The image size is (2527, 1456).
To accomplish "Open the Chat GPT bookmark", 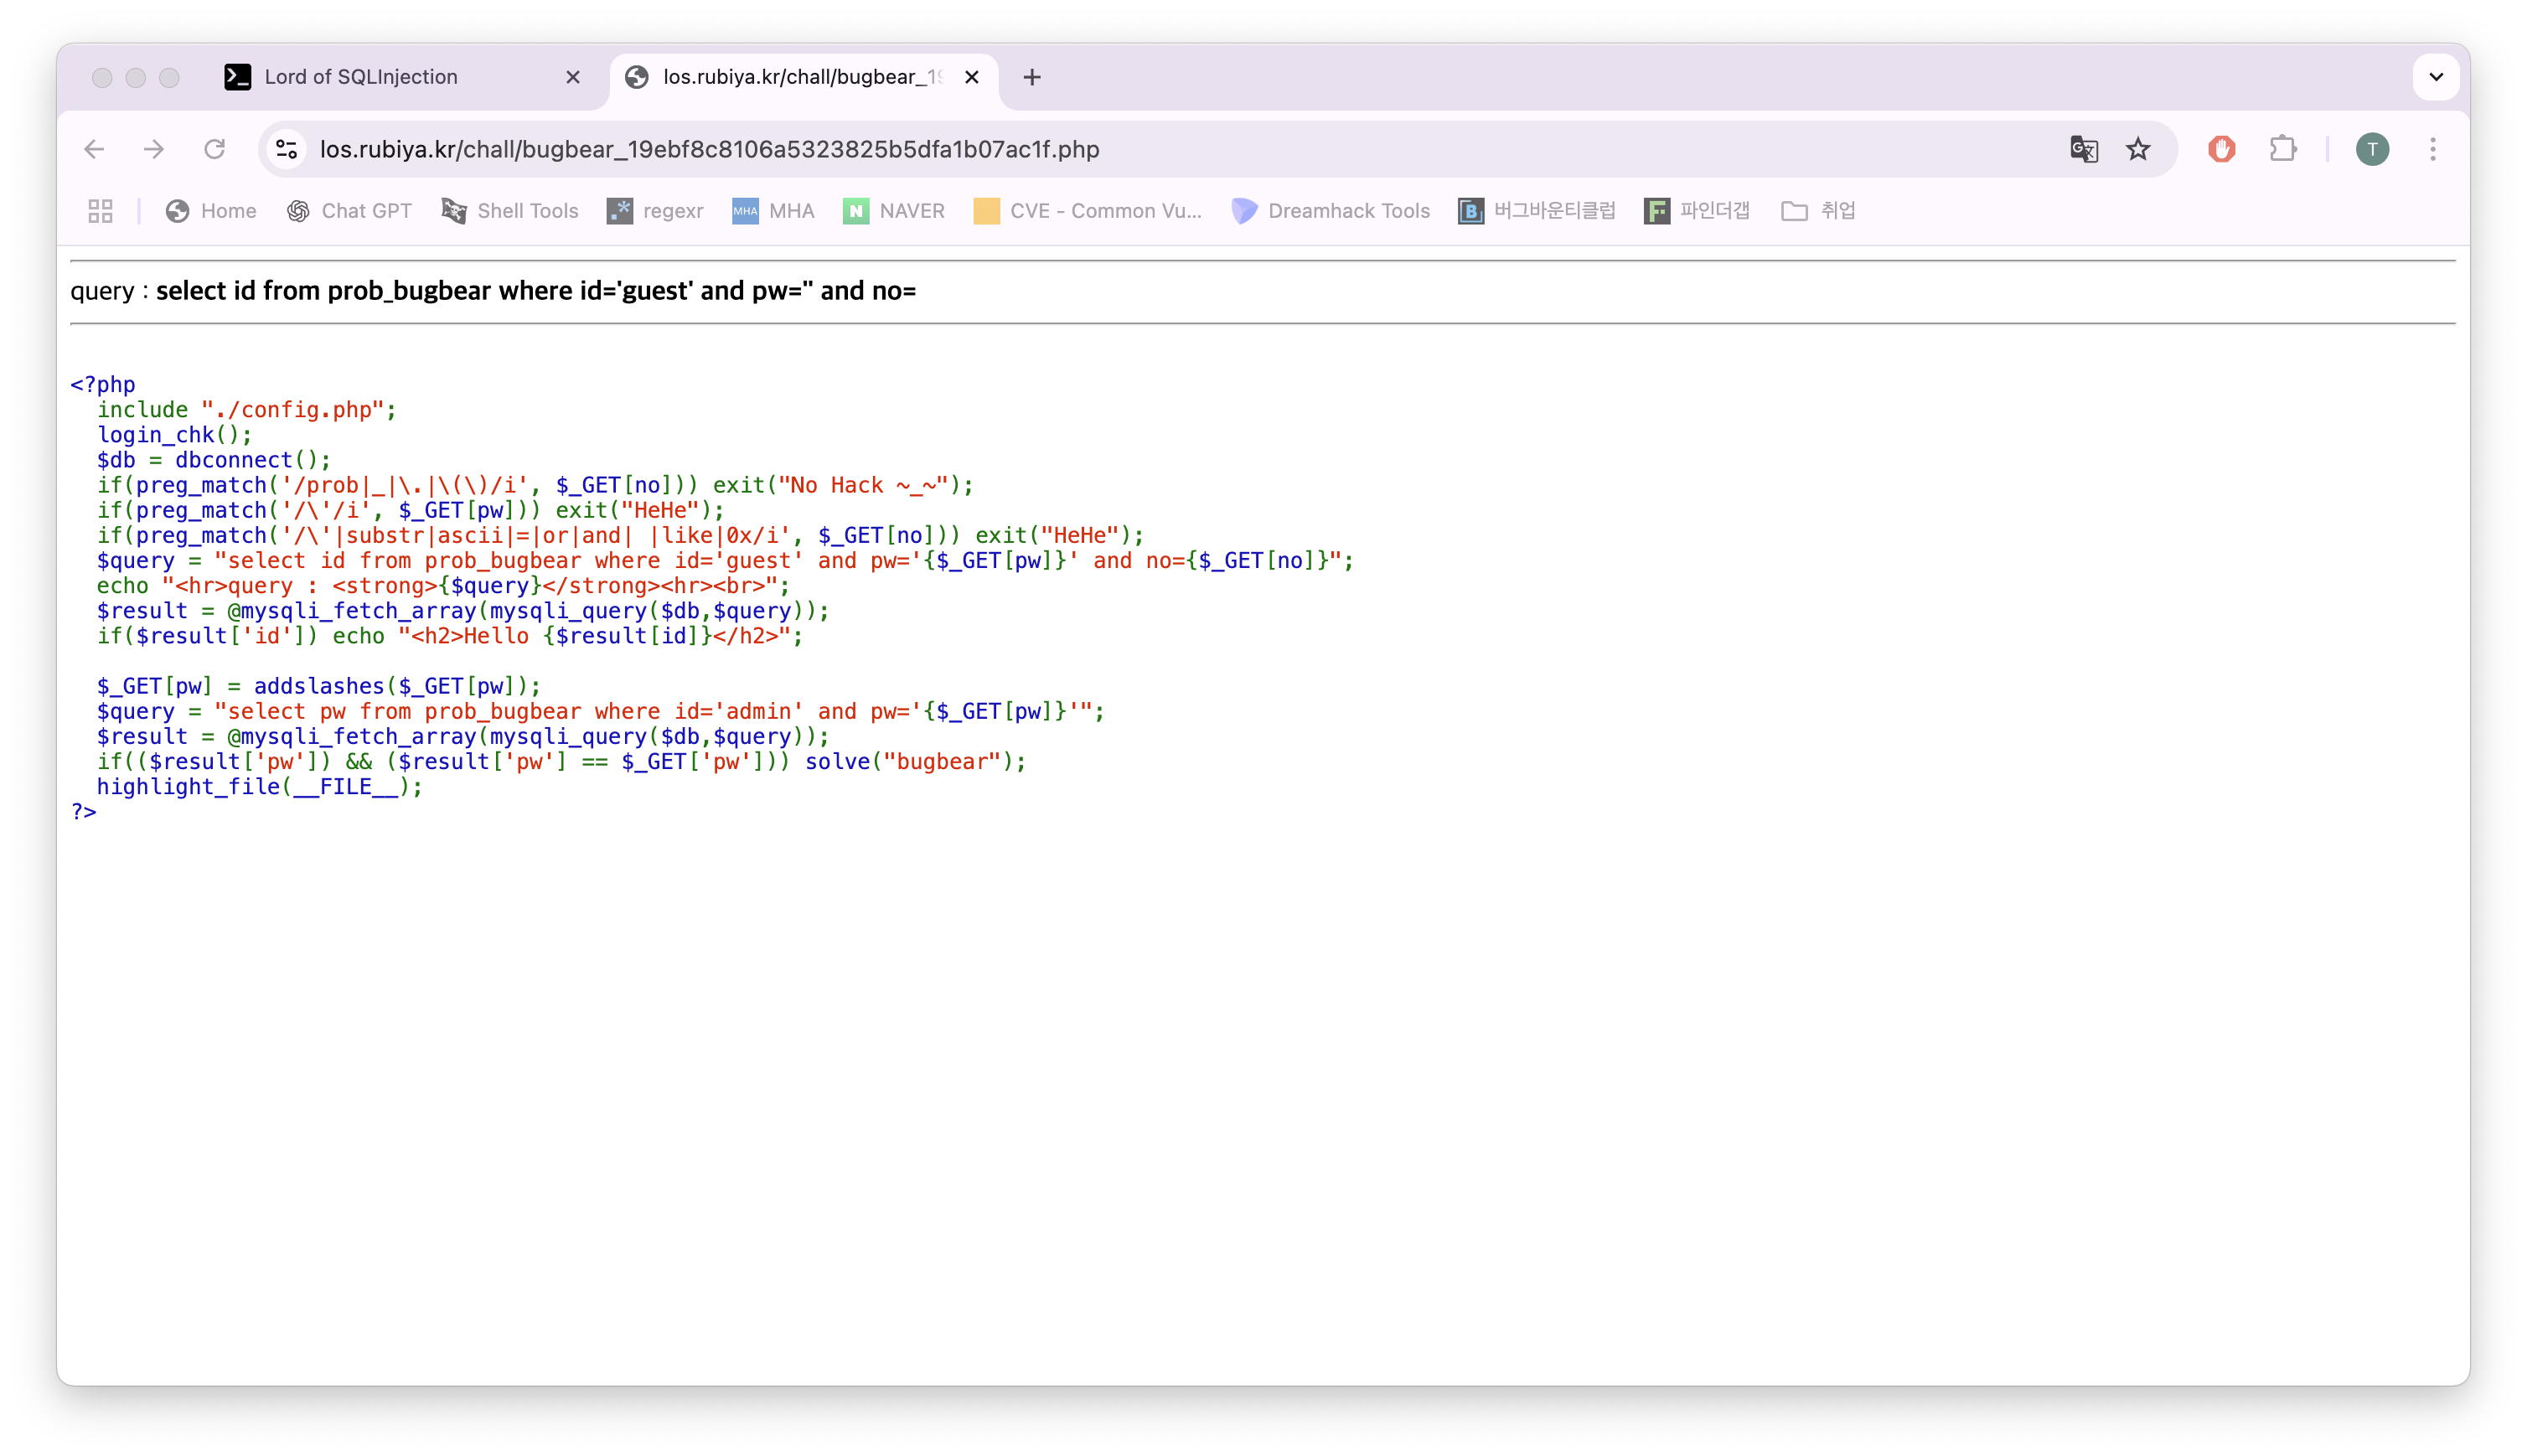I will coord(349,211).
